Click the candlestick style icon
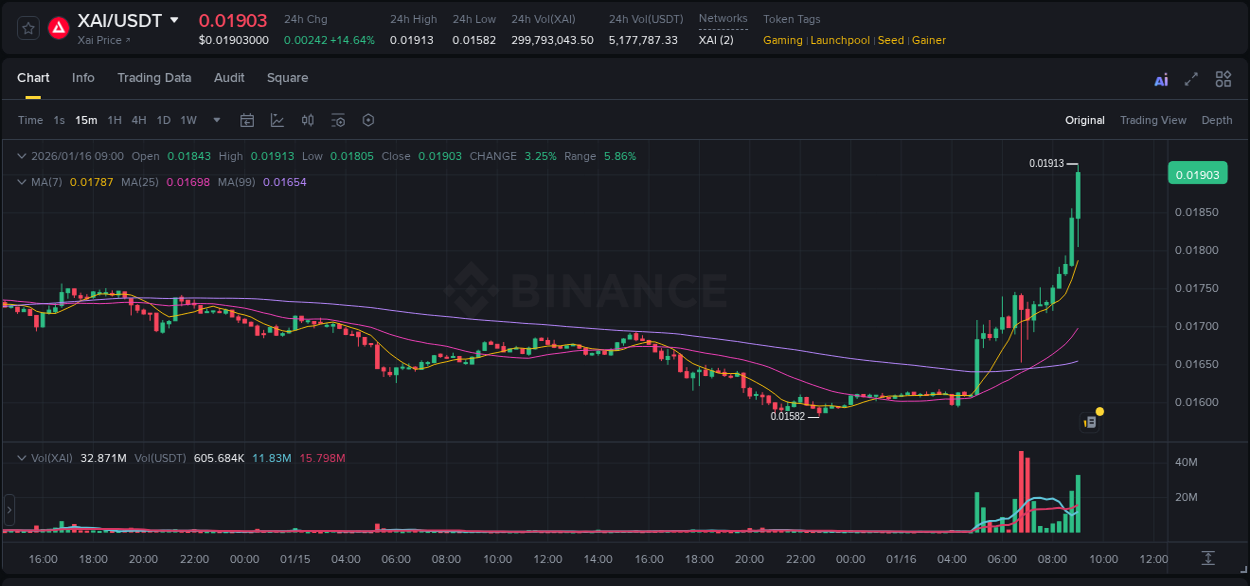Image resolution: width=1250 pixels, height=586 pixels. (310, 119)
